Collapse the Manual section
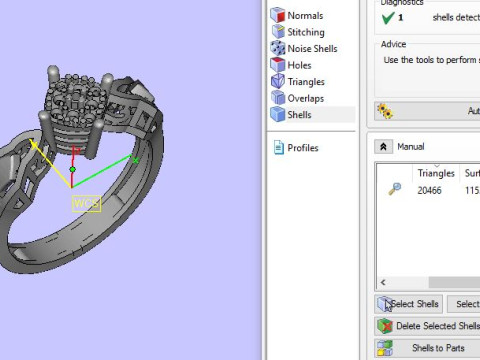This screenshot has width=480, height=360. click(383, 147)
